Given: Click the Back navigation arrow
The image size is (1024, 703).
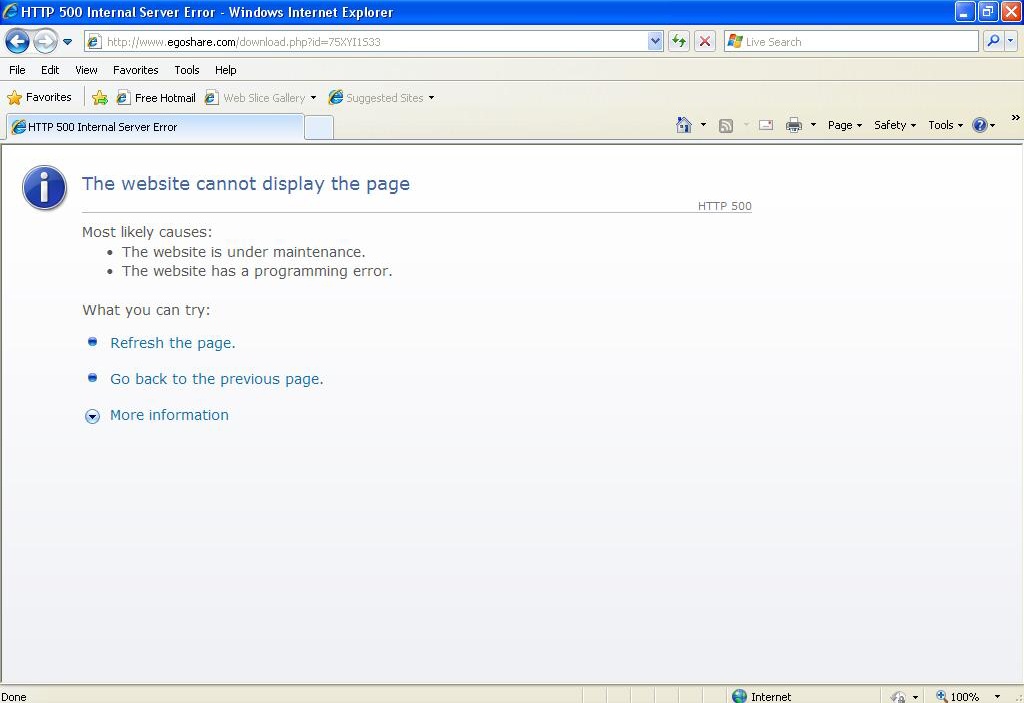Looking at the screenshot, I should click(18, 41).
